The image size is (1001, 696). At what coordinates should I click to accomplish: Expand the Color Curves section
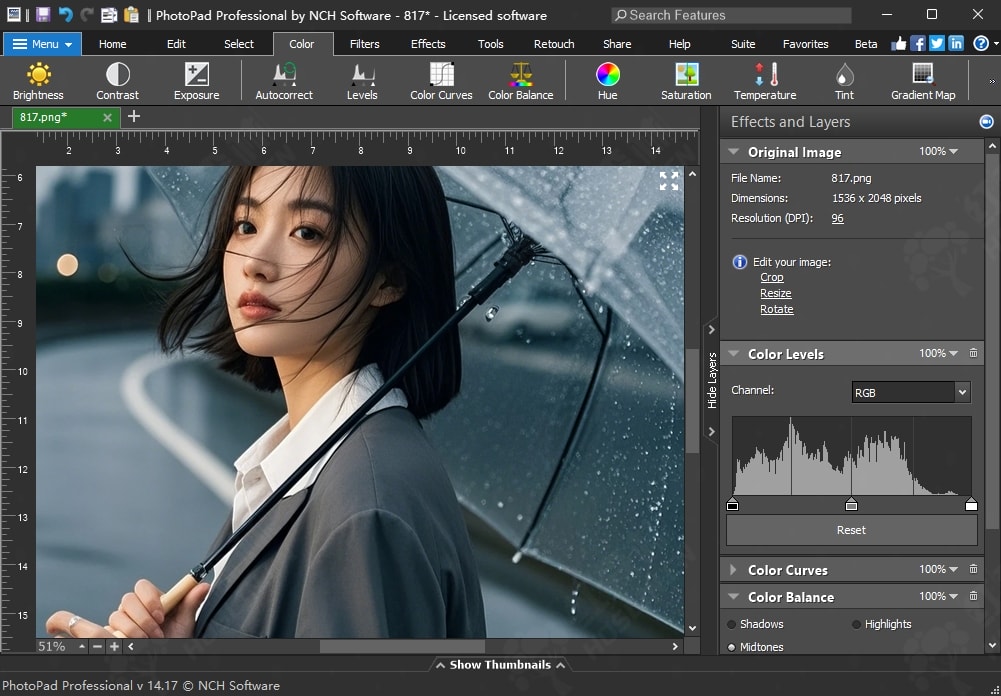point(733,570)
